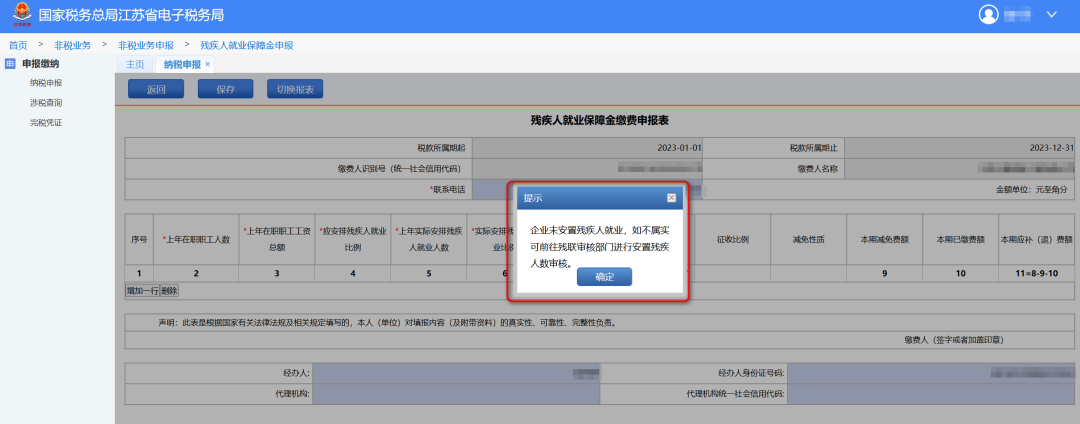Image resolution: width=1080 pixels, height=424 pixels.
Task: Open 纳税申报 in the sidebar
Action: 45,83
